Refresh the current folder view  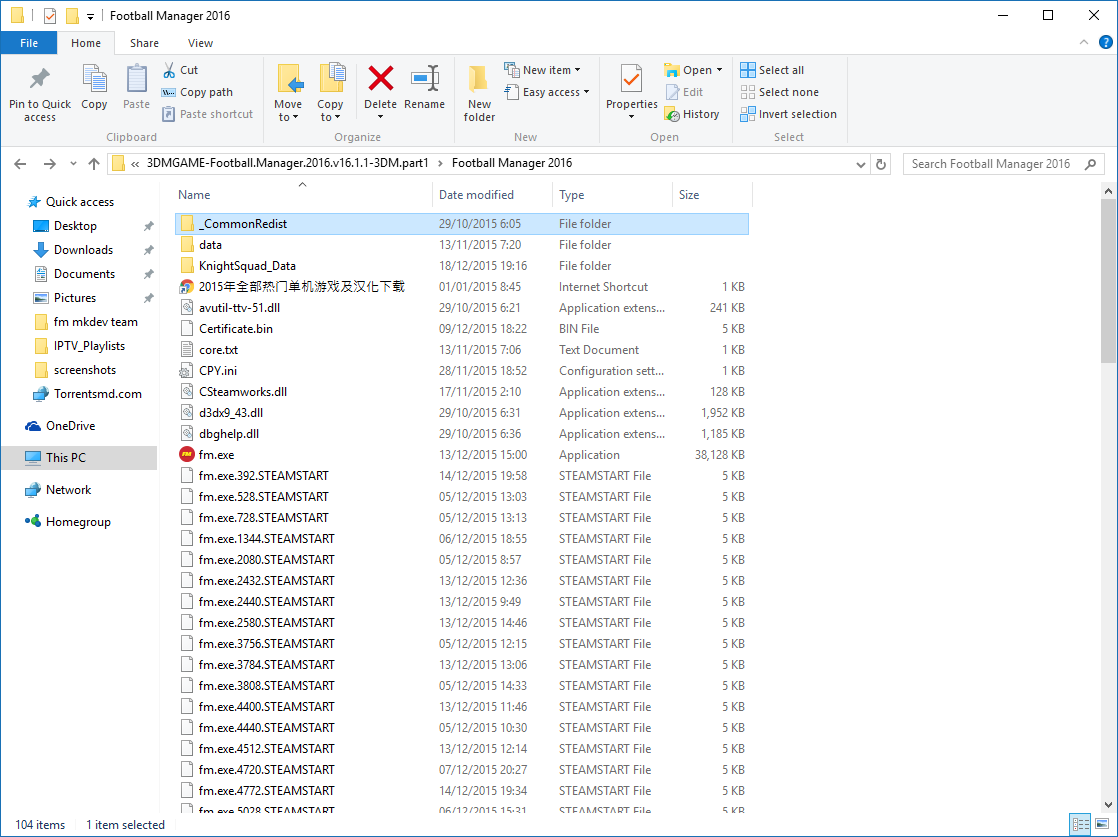(881, 164)
